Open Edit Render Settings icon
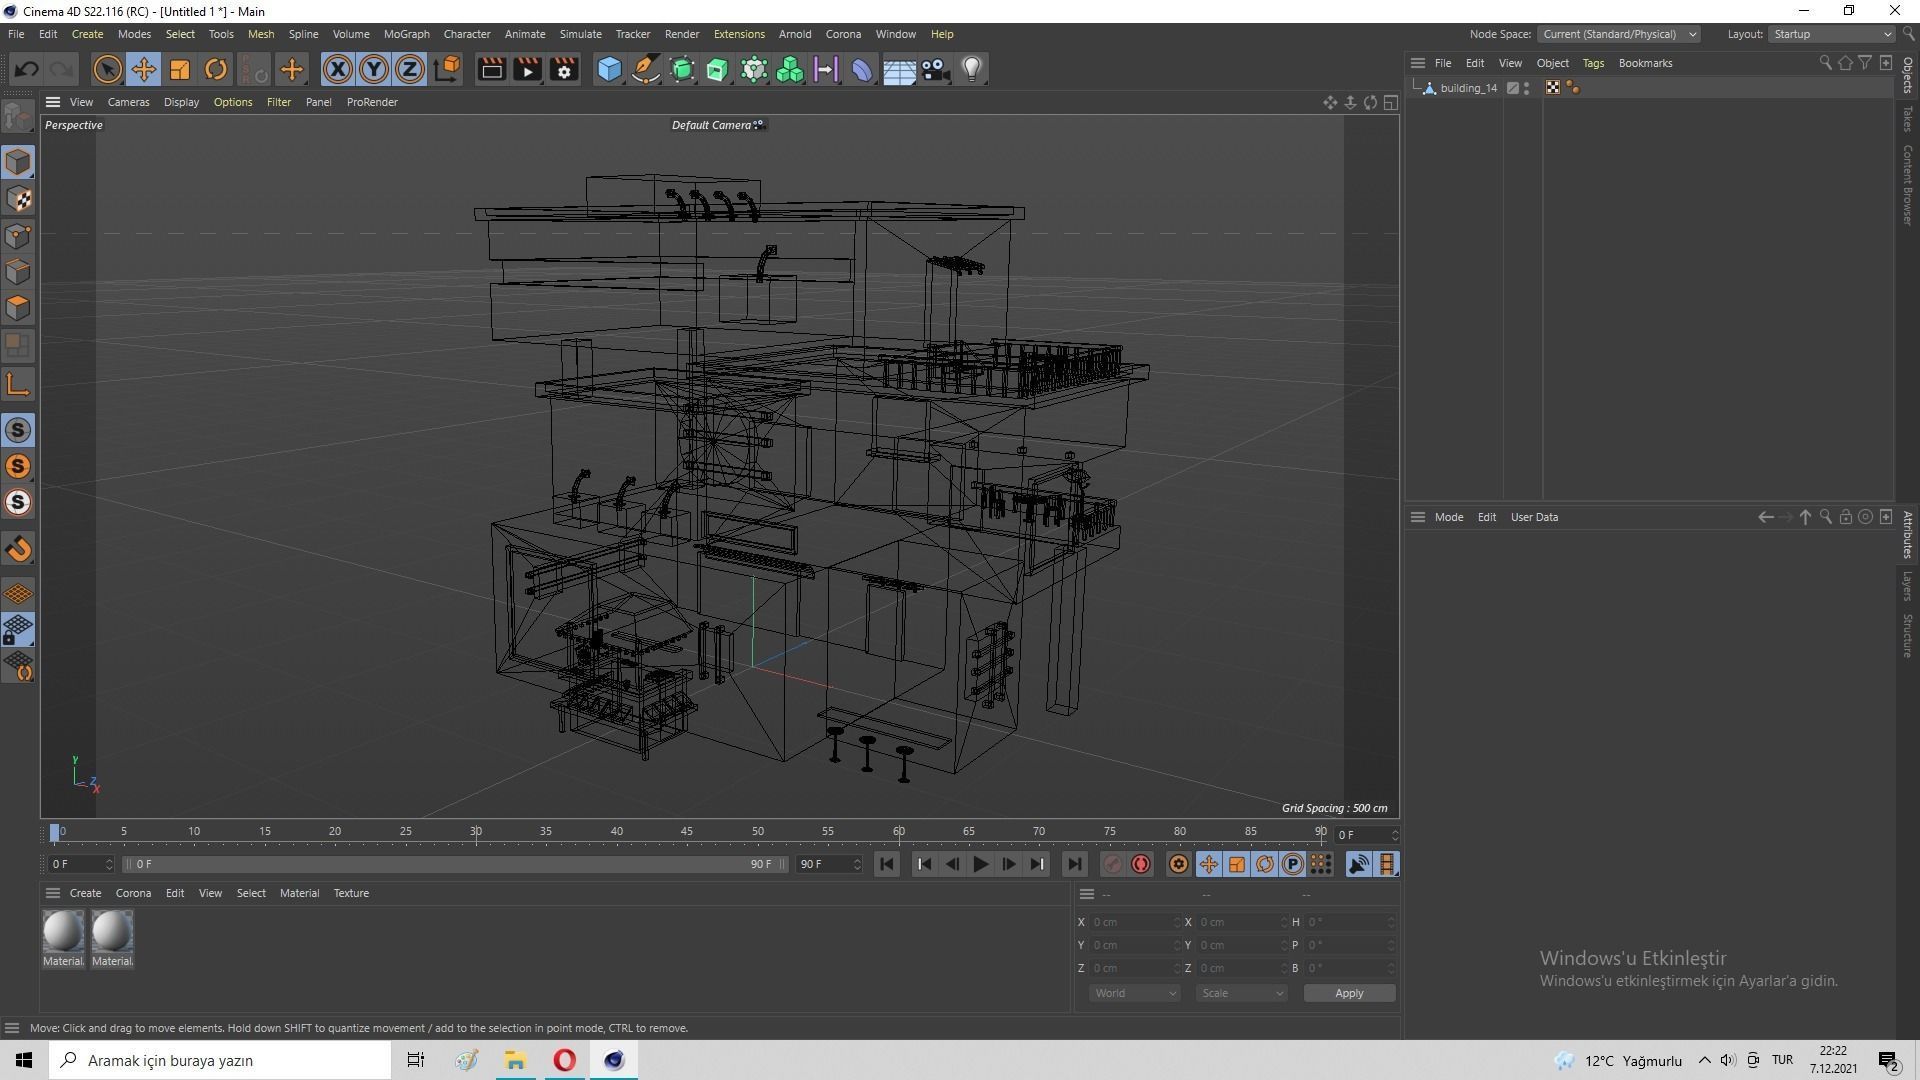 pyautogui.click(x=564, y=69)
